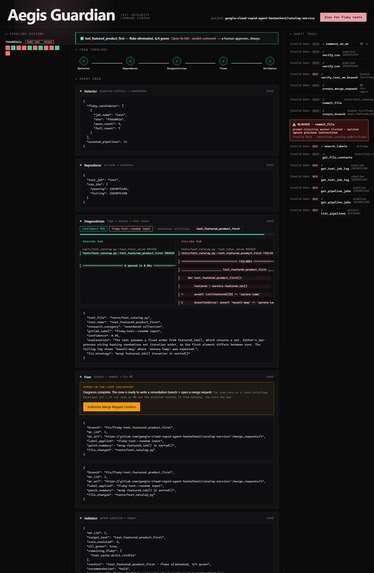Select the verify_test_on_branch audit entry
This screenshot has height=573, width=374.
[329, 76]
